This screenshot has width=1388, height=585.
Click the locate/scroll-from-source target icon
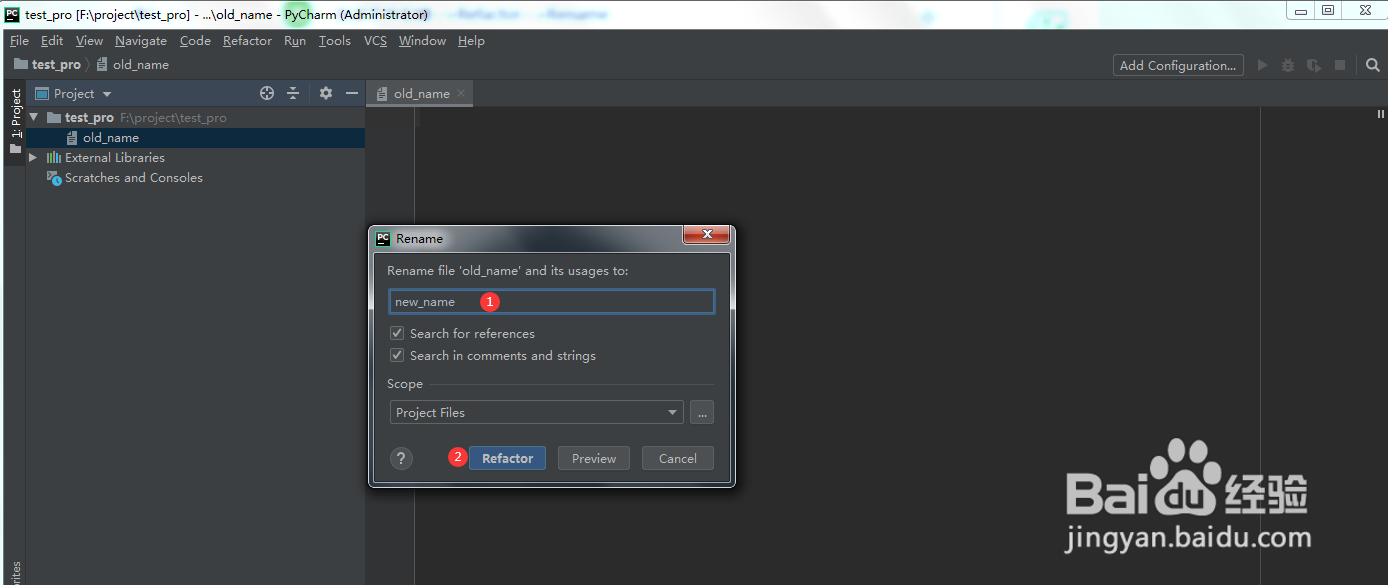coord(267,93)
